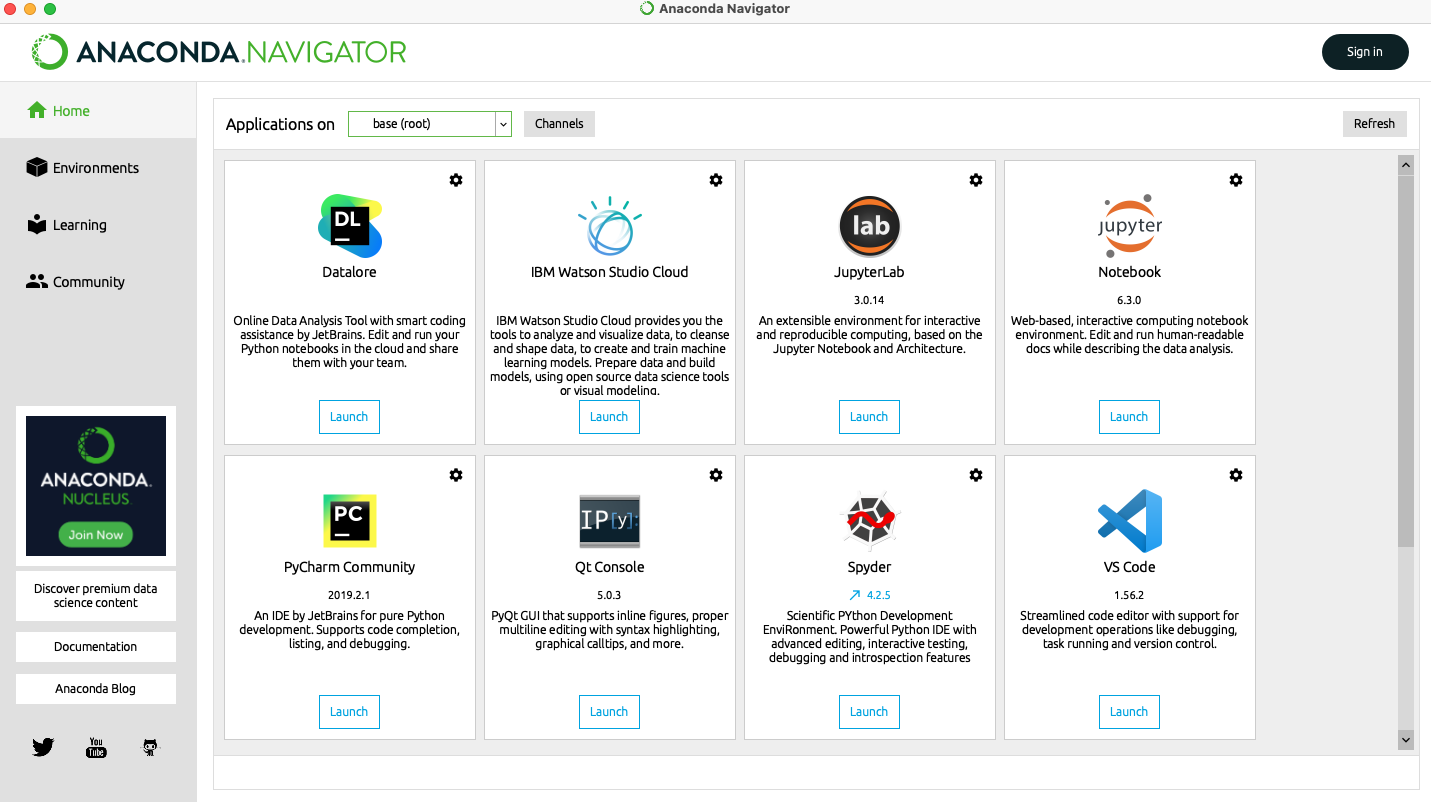The image size is (1431, 802).
Task: Launch Qt Console
Action: [609, 712]
